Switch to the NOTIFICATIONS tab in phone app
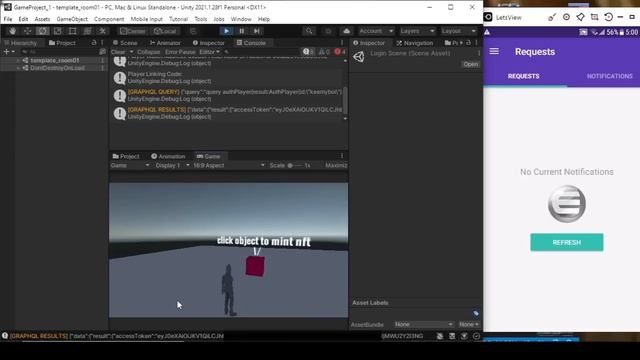The height and width of the screenshot is (360, 640). tap(609, 76)
